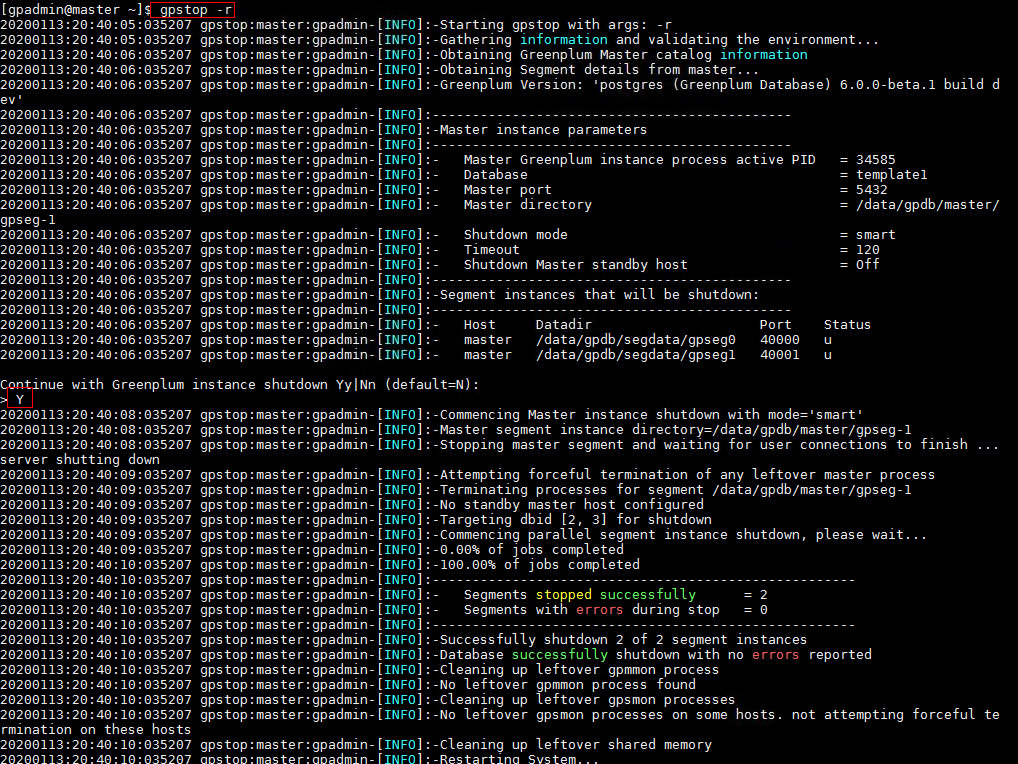
Task: Click the 'Y' confirmation input
Action: pos(19,400)
